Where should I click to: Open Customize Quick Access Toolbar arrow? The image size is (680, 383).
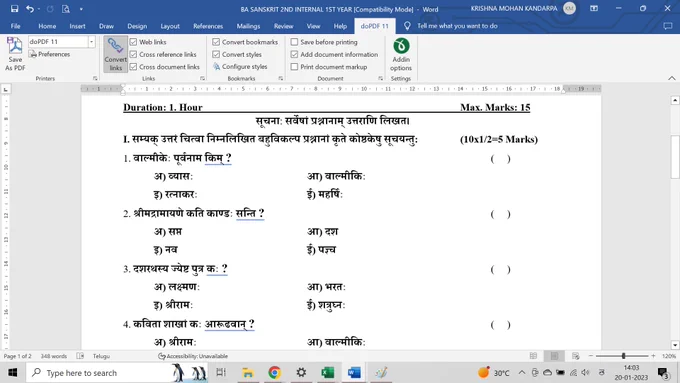[81, 9]
